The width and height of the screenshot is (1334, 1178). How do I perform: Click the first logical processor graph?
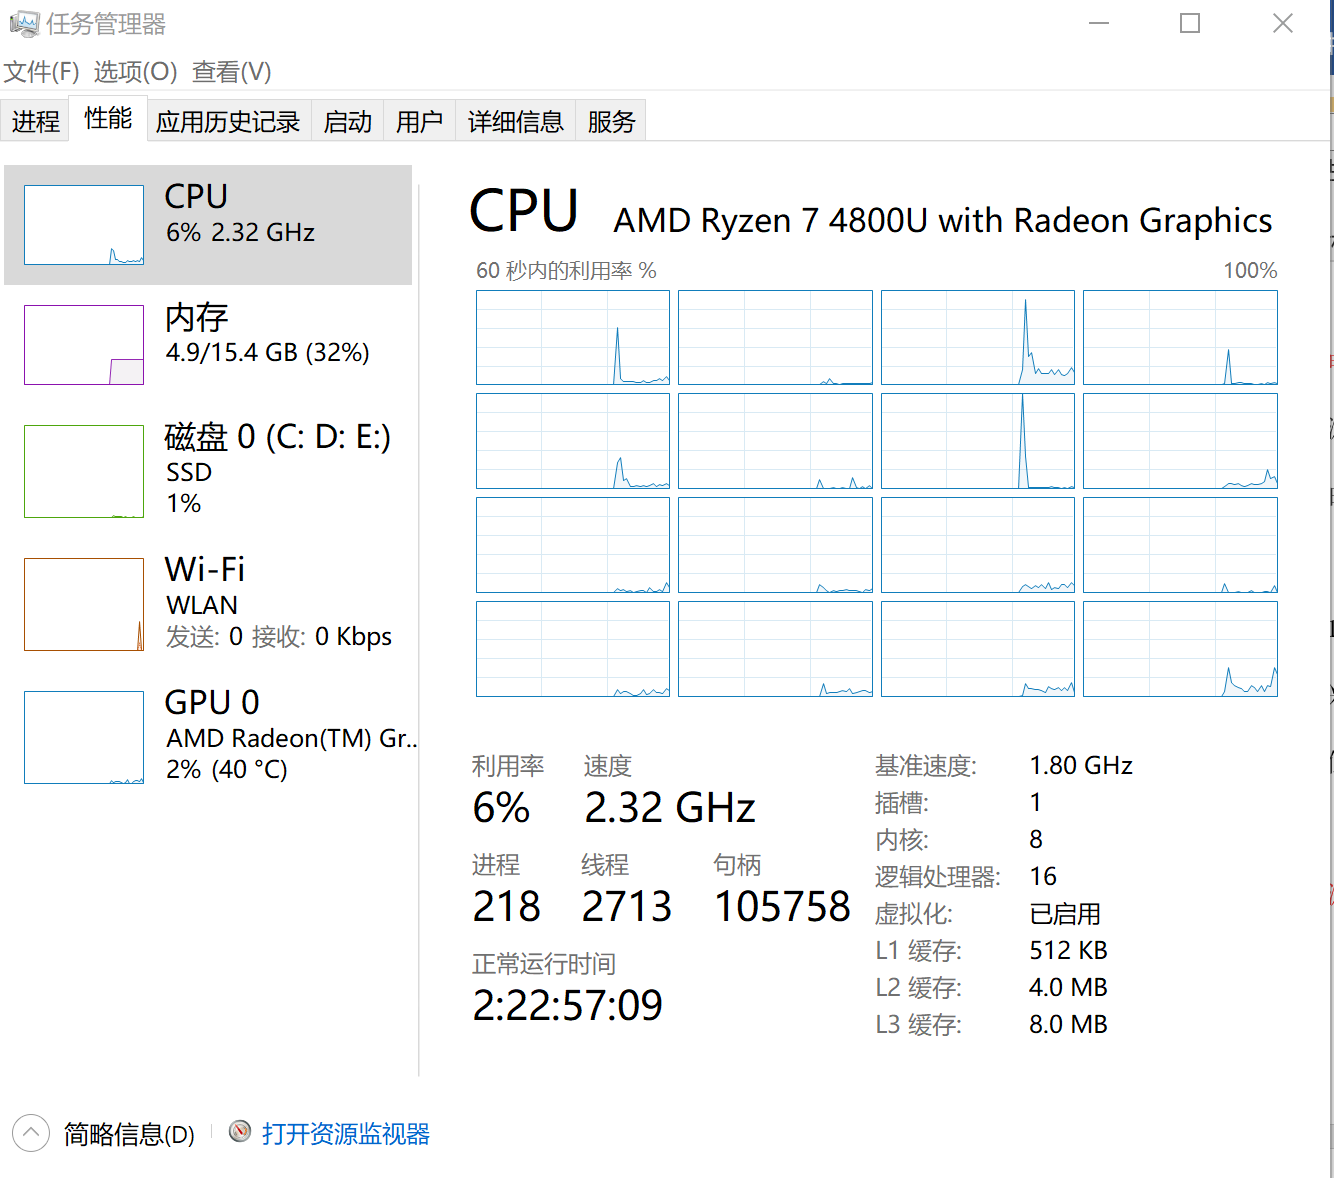click(573, 338)
